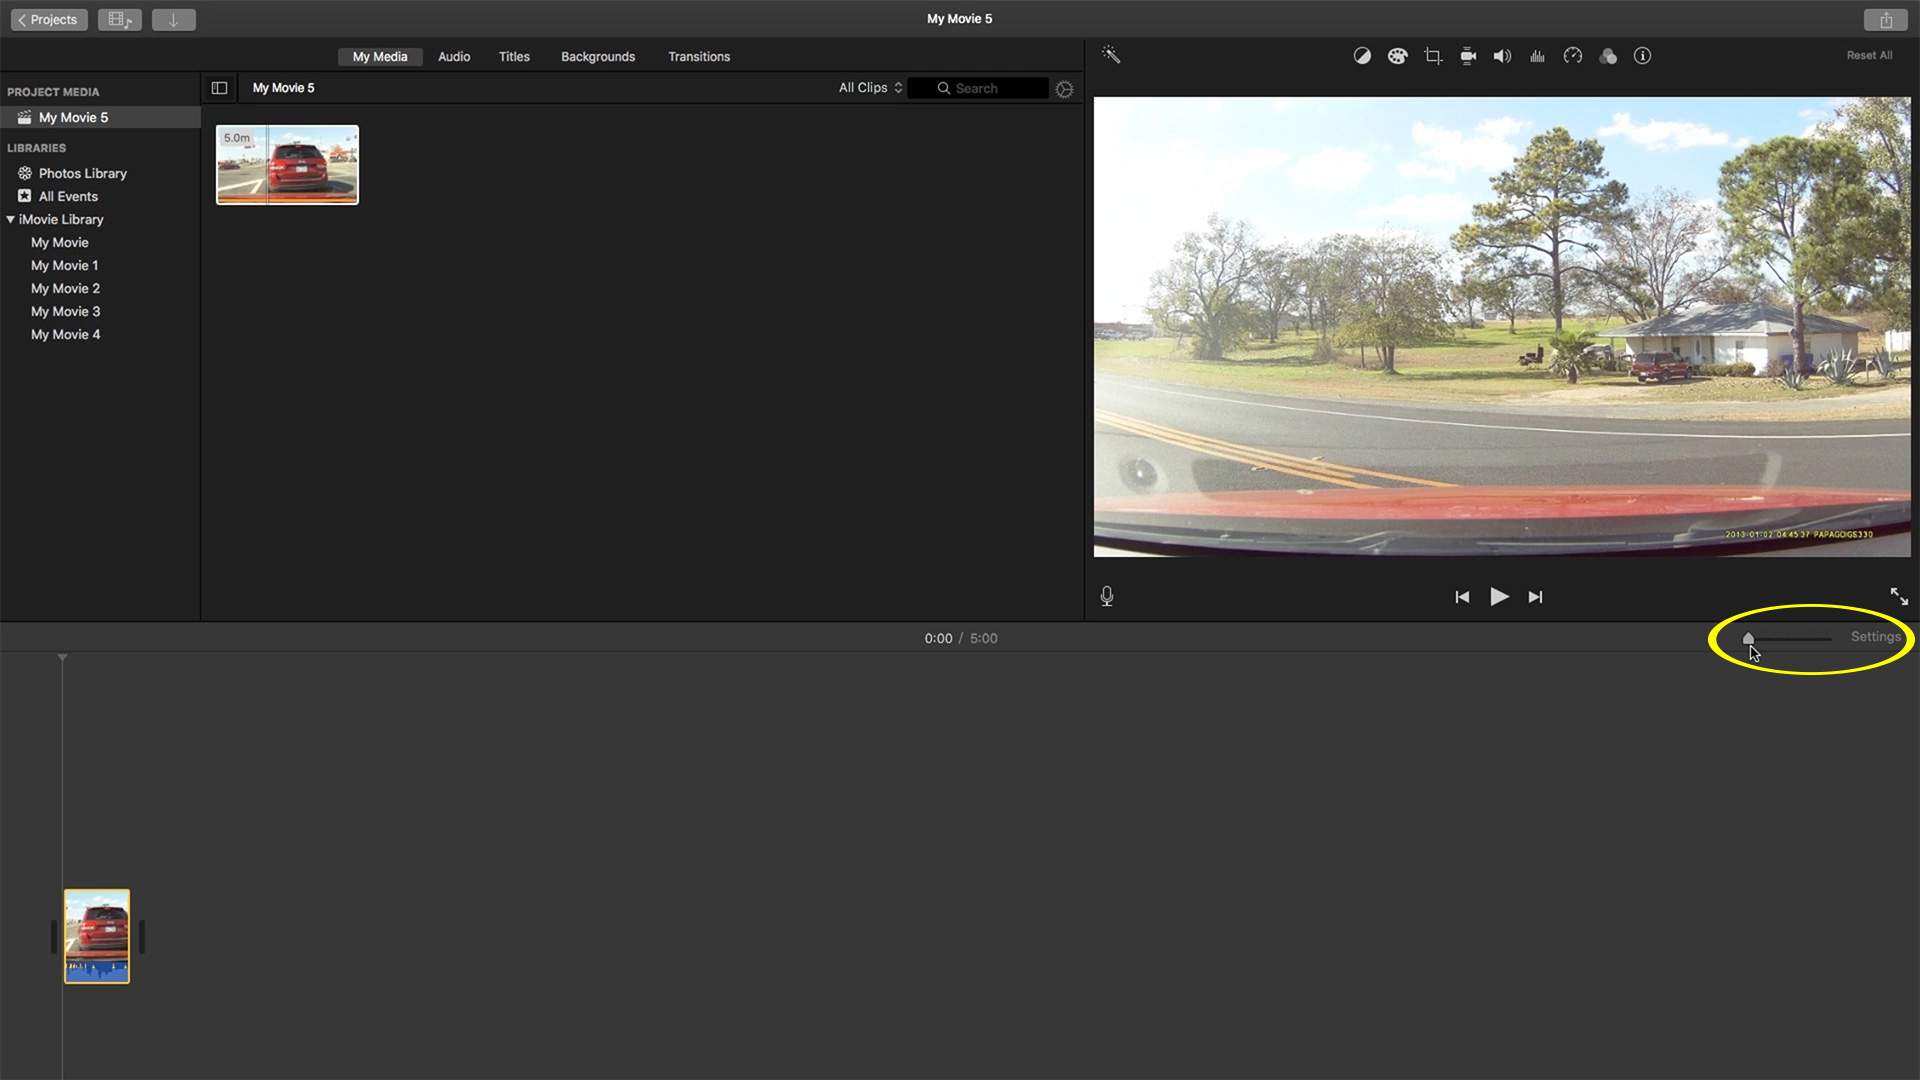
Task: Select the crop tool icon
Action: click(1433, 56)
